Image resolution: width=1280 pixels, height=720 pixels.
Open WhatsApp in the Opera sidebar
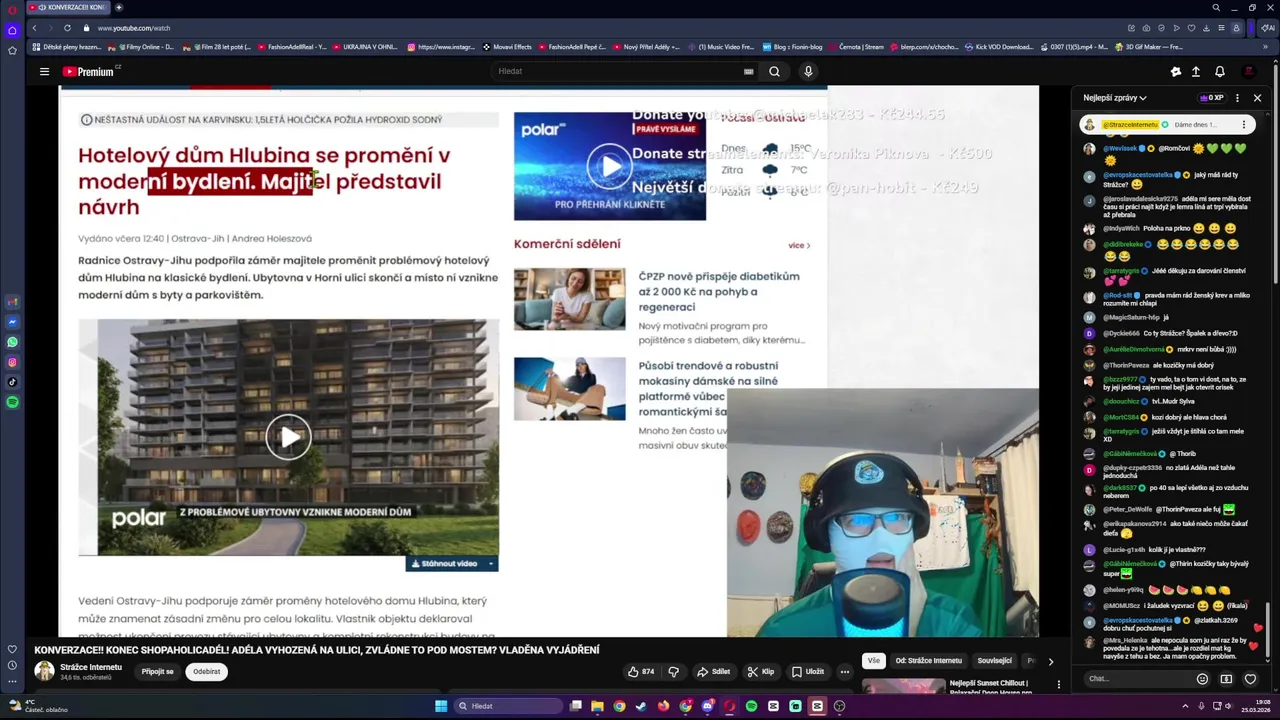[12, 342]
